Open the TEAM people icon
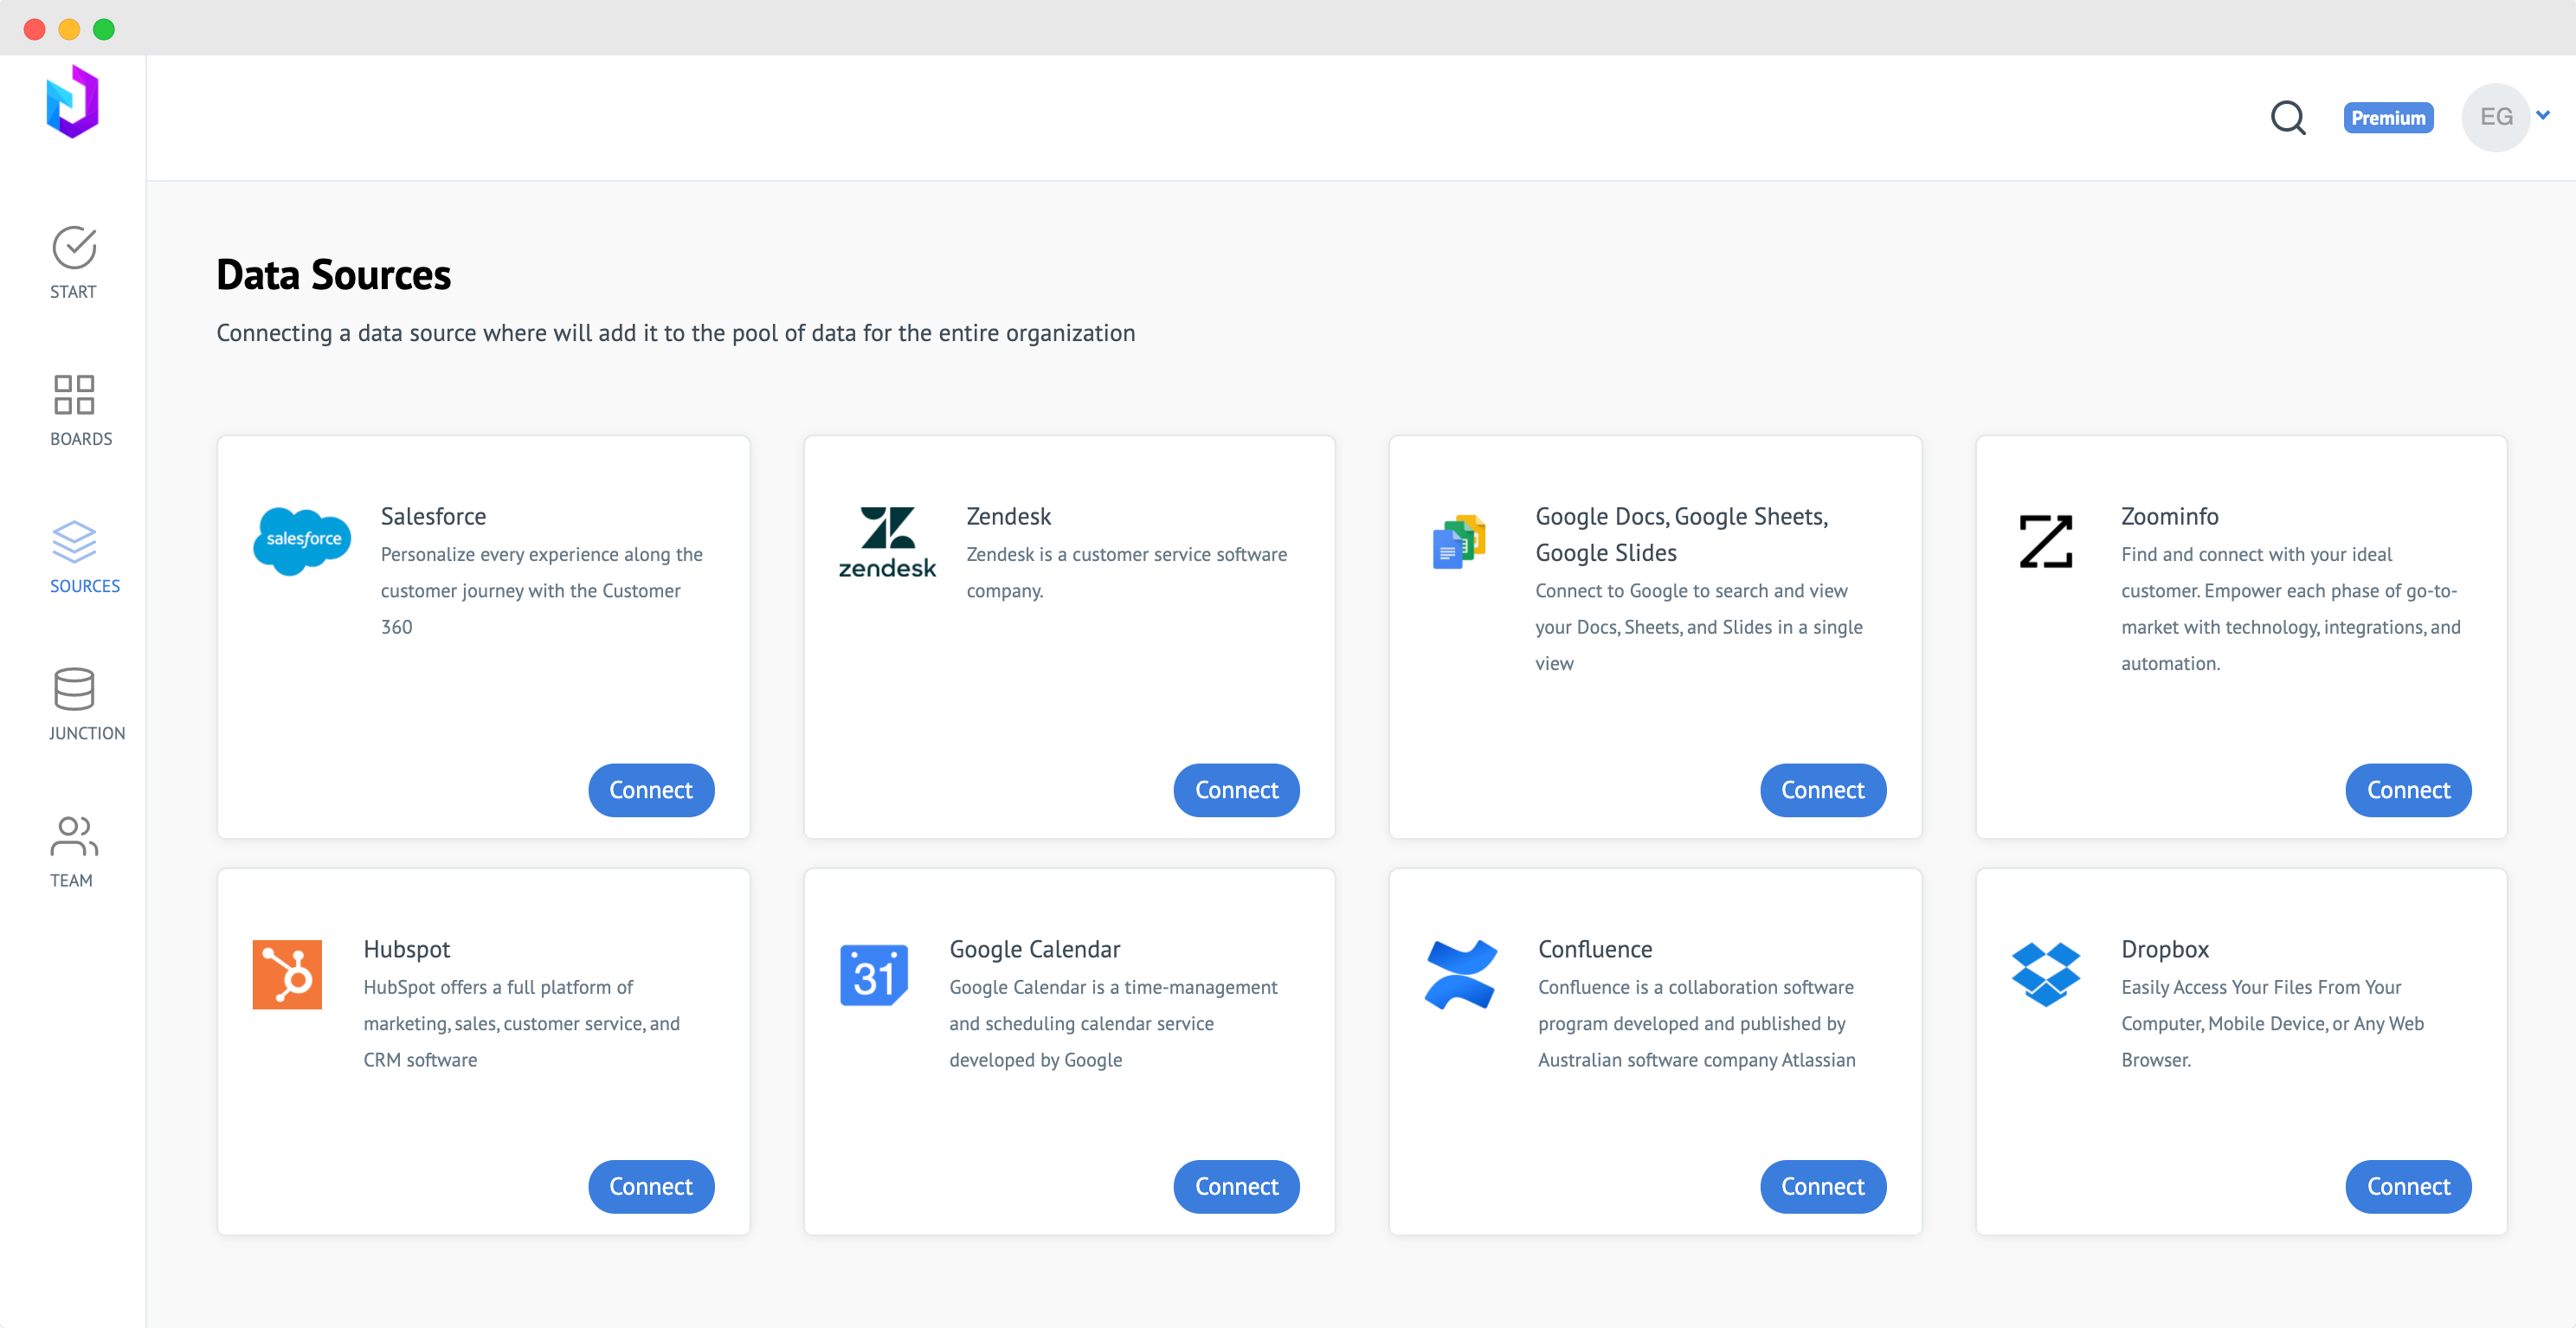The image size is (2576, 1328). pyautogui.click(x=74, y=836)
